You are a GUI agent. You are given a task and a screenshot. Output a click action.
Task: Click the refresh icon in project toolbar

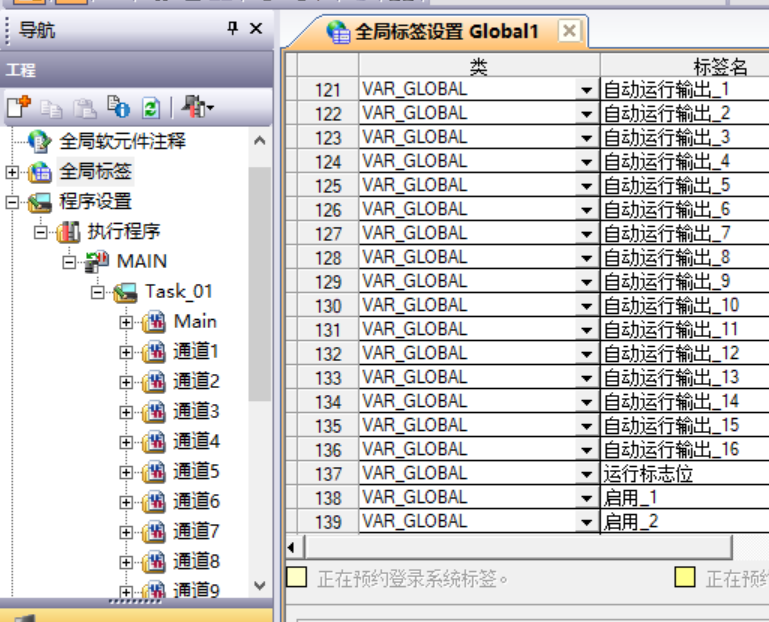coord(150,107)
